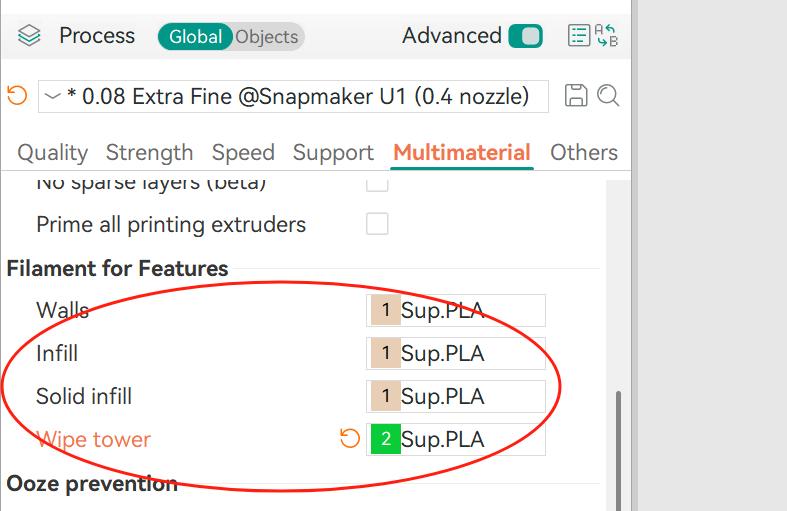Image resolution: width=787 pixels, height=511 pixels.
Task: Reset Wipe tower filament to default
Action: 350,439
